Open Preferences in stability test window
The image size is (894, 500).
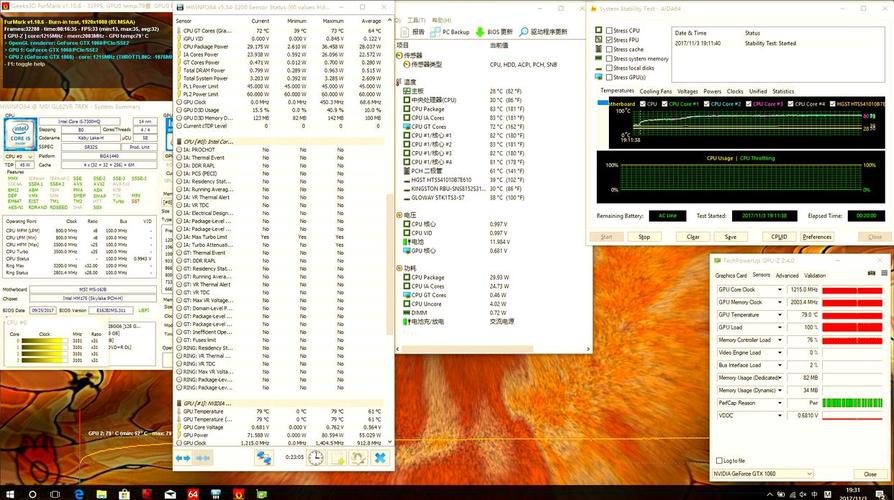point(817,237)
